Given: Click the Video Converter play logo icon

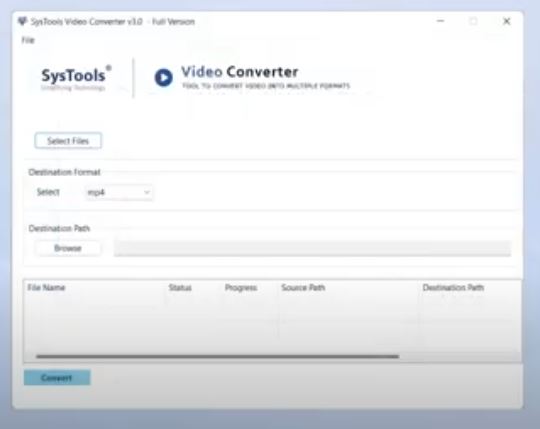Looking at the screenshot, I should pyautogui.click(x=163, y=77).
